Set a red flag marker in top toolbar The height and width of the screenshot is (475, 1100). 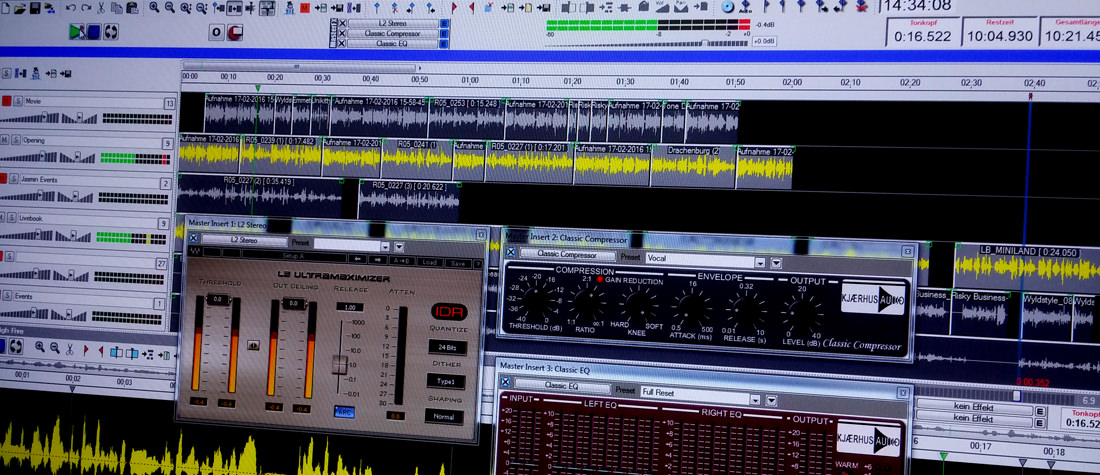tap(455, 8)
